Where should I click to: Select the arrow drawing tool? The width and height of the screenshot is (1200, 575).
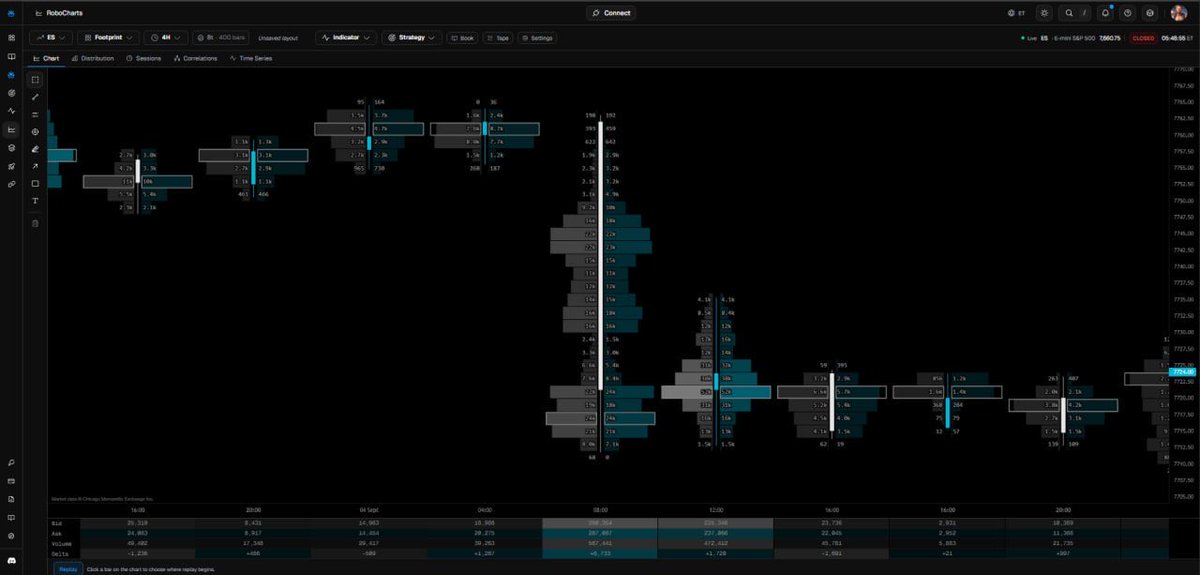click(35, 166)
